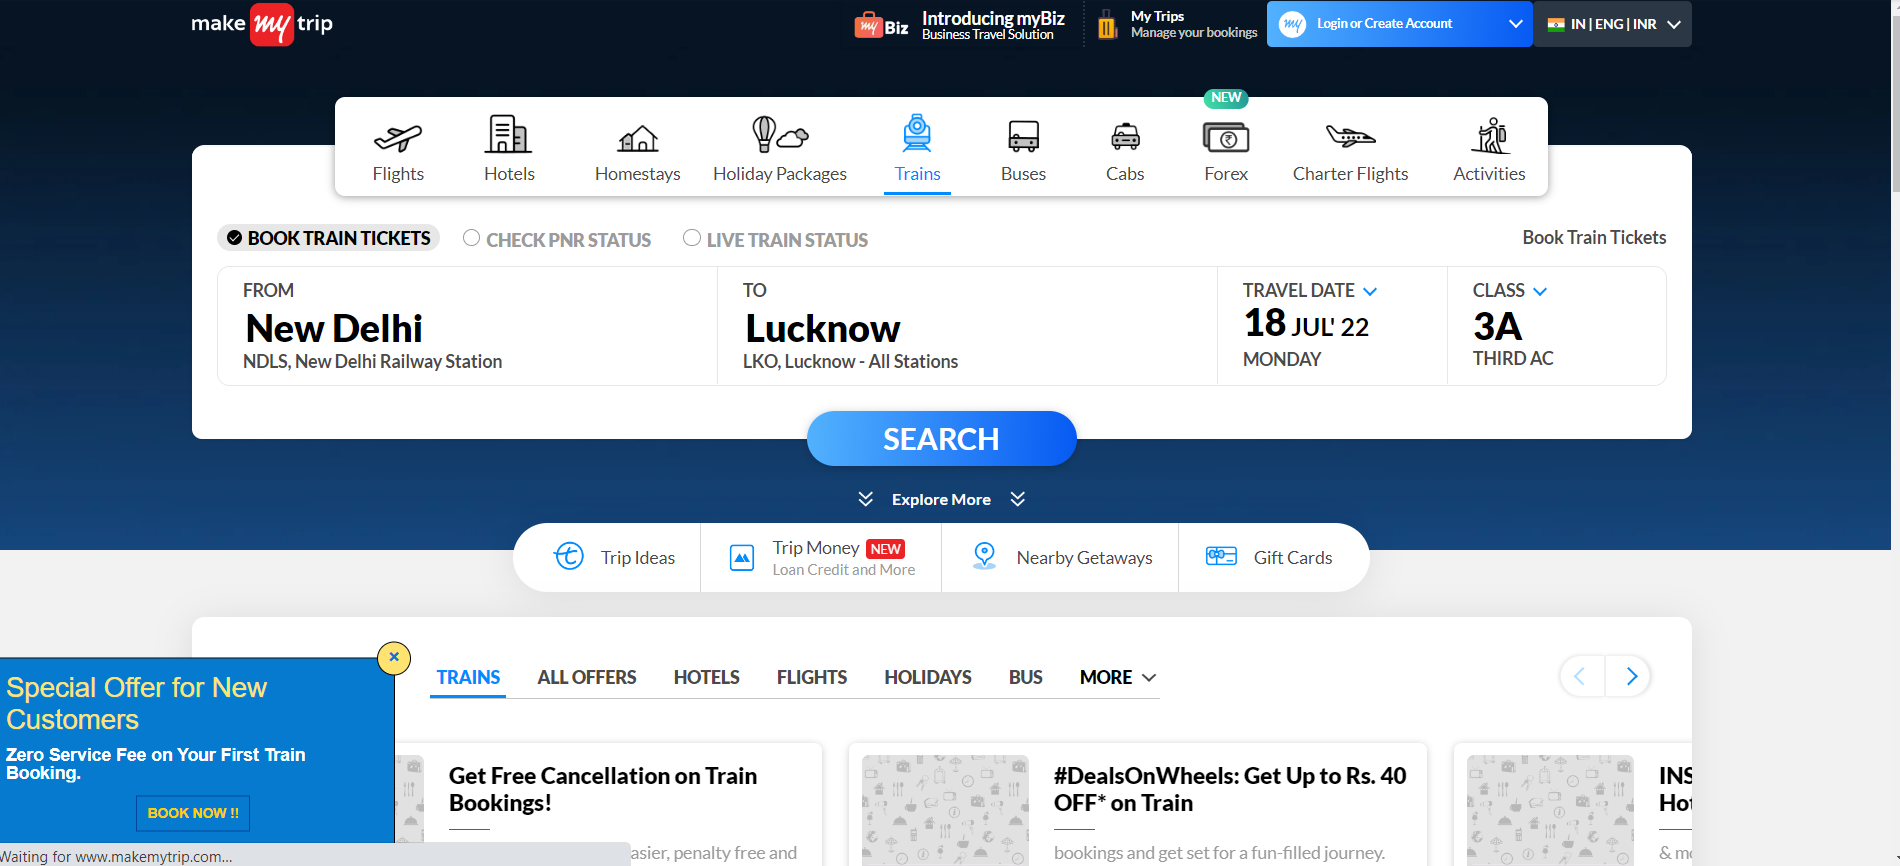Select the Flights airplane icon
Viewport: 1900px width, 866px height.
pos(398,137)
